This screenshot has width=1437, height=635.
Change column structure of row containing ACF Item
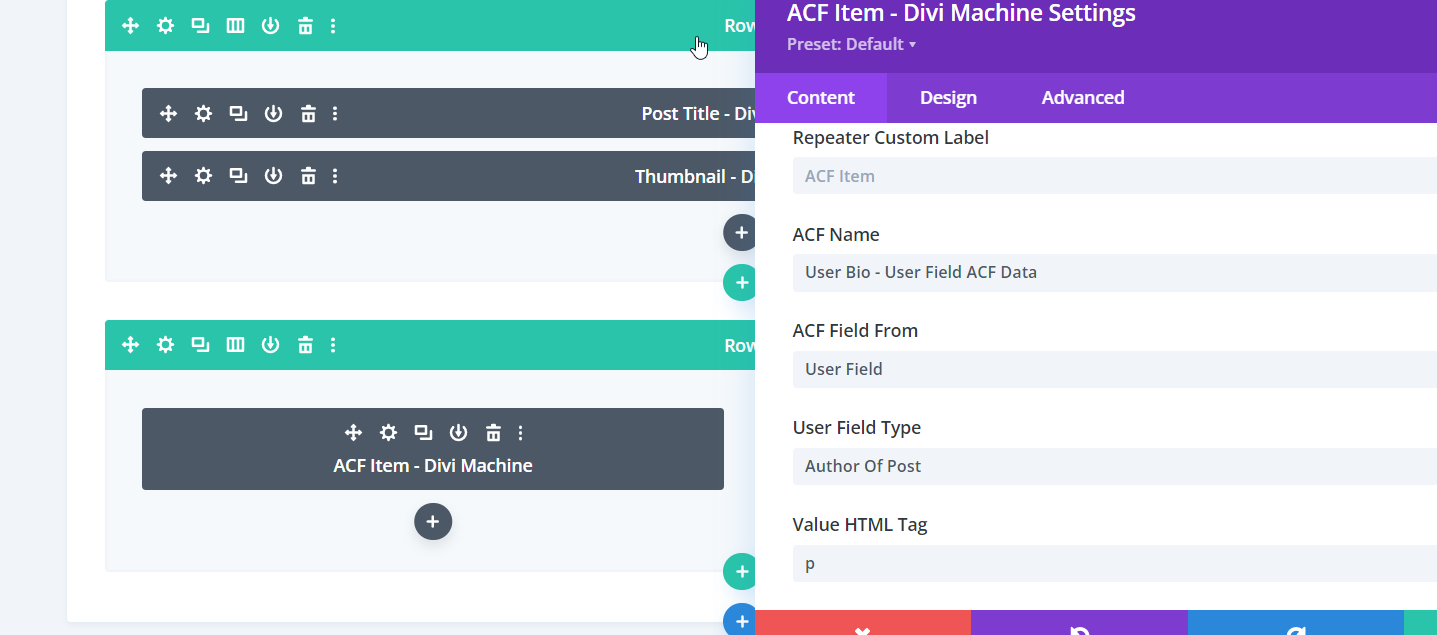235,345
